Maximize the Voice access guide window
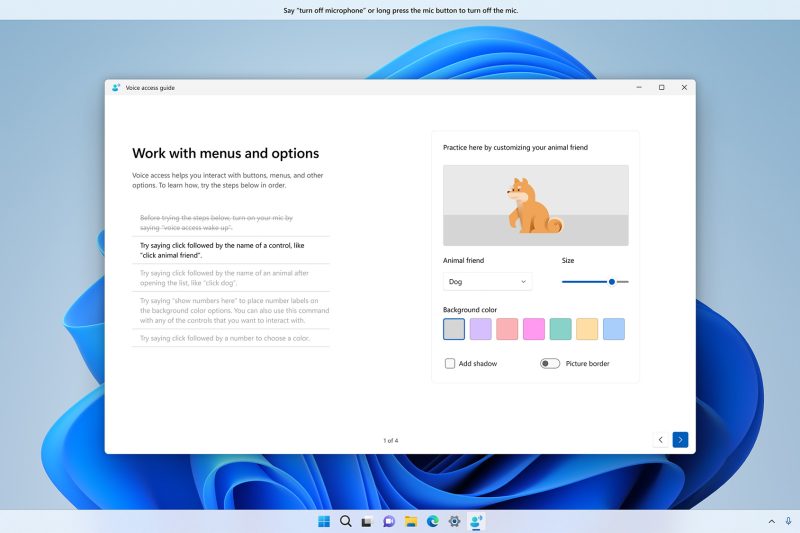Image resolution: width=800 pixels, height=533 pixels. tap(662, 88)
